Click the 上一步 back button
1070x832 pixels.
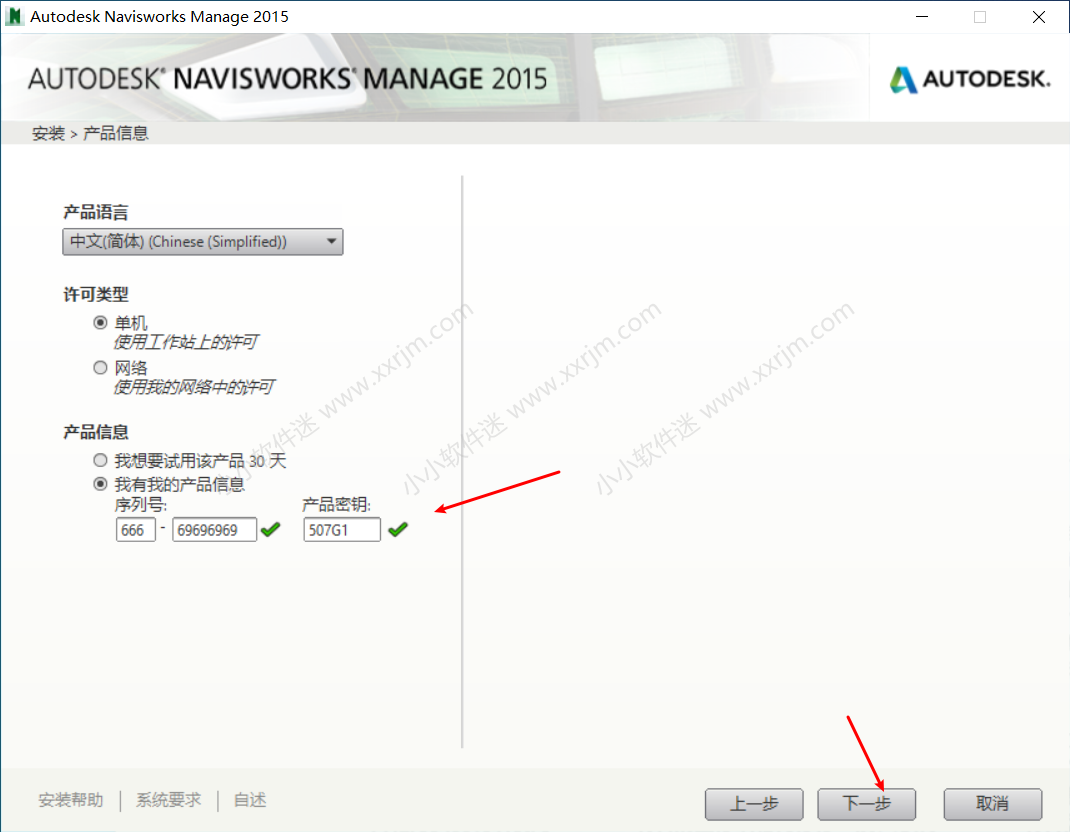[754, 804]
